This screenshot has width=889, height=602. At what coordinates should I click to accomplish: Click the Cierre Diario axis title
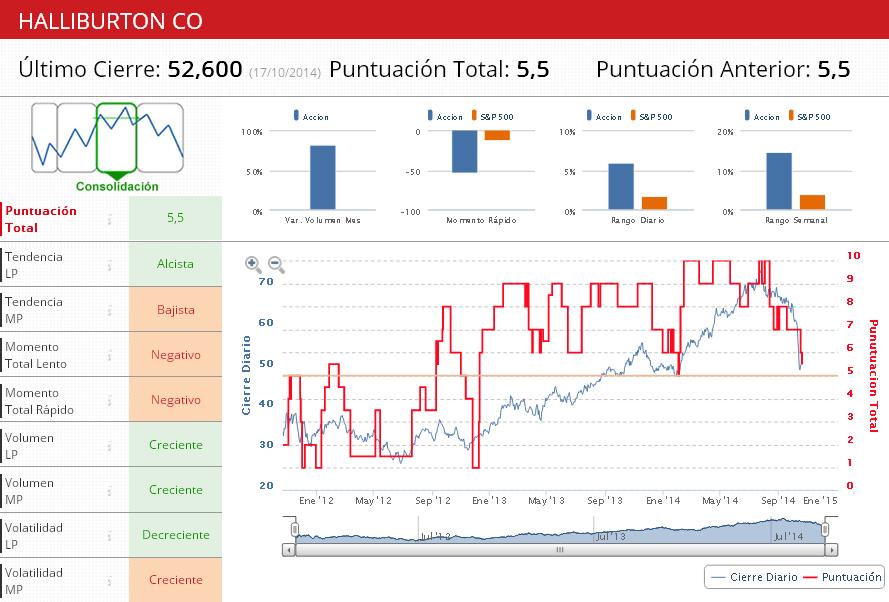point(246,375)
